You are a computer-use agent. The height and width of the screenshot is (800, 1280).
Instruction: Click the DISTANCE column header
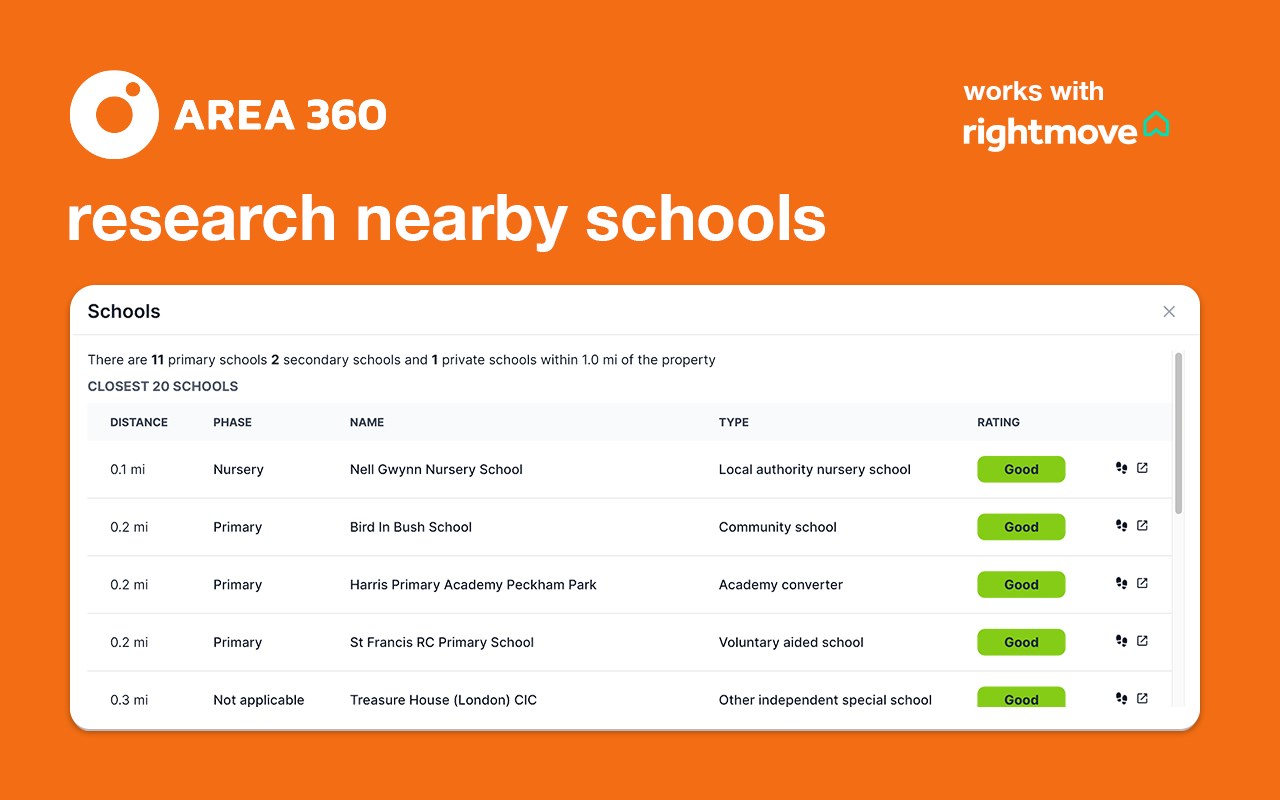pyautogui.click(x=139, y=422)
